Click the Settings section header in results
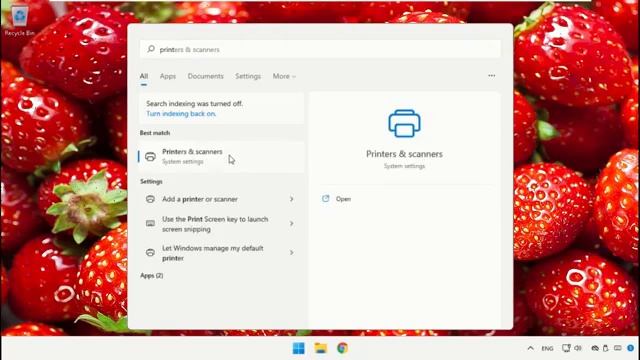 [151, 182]
